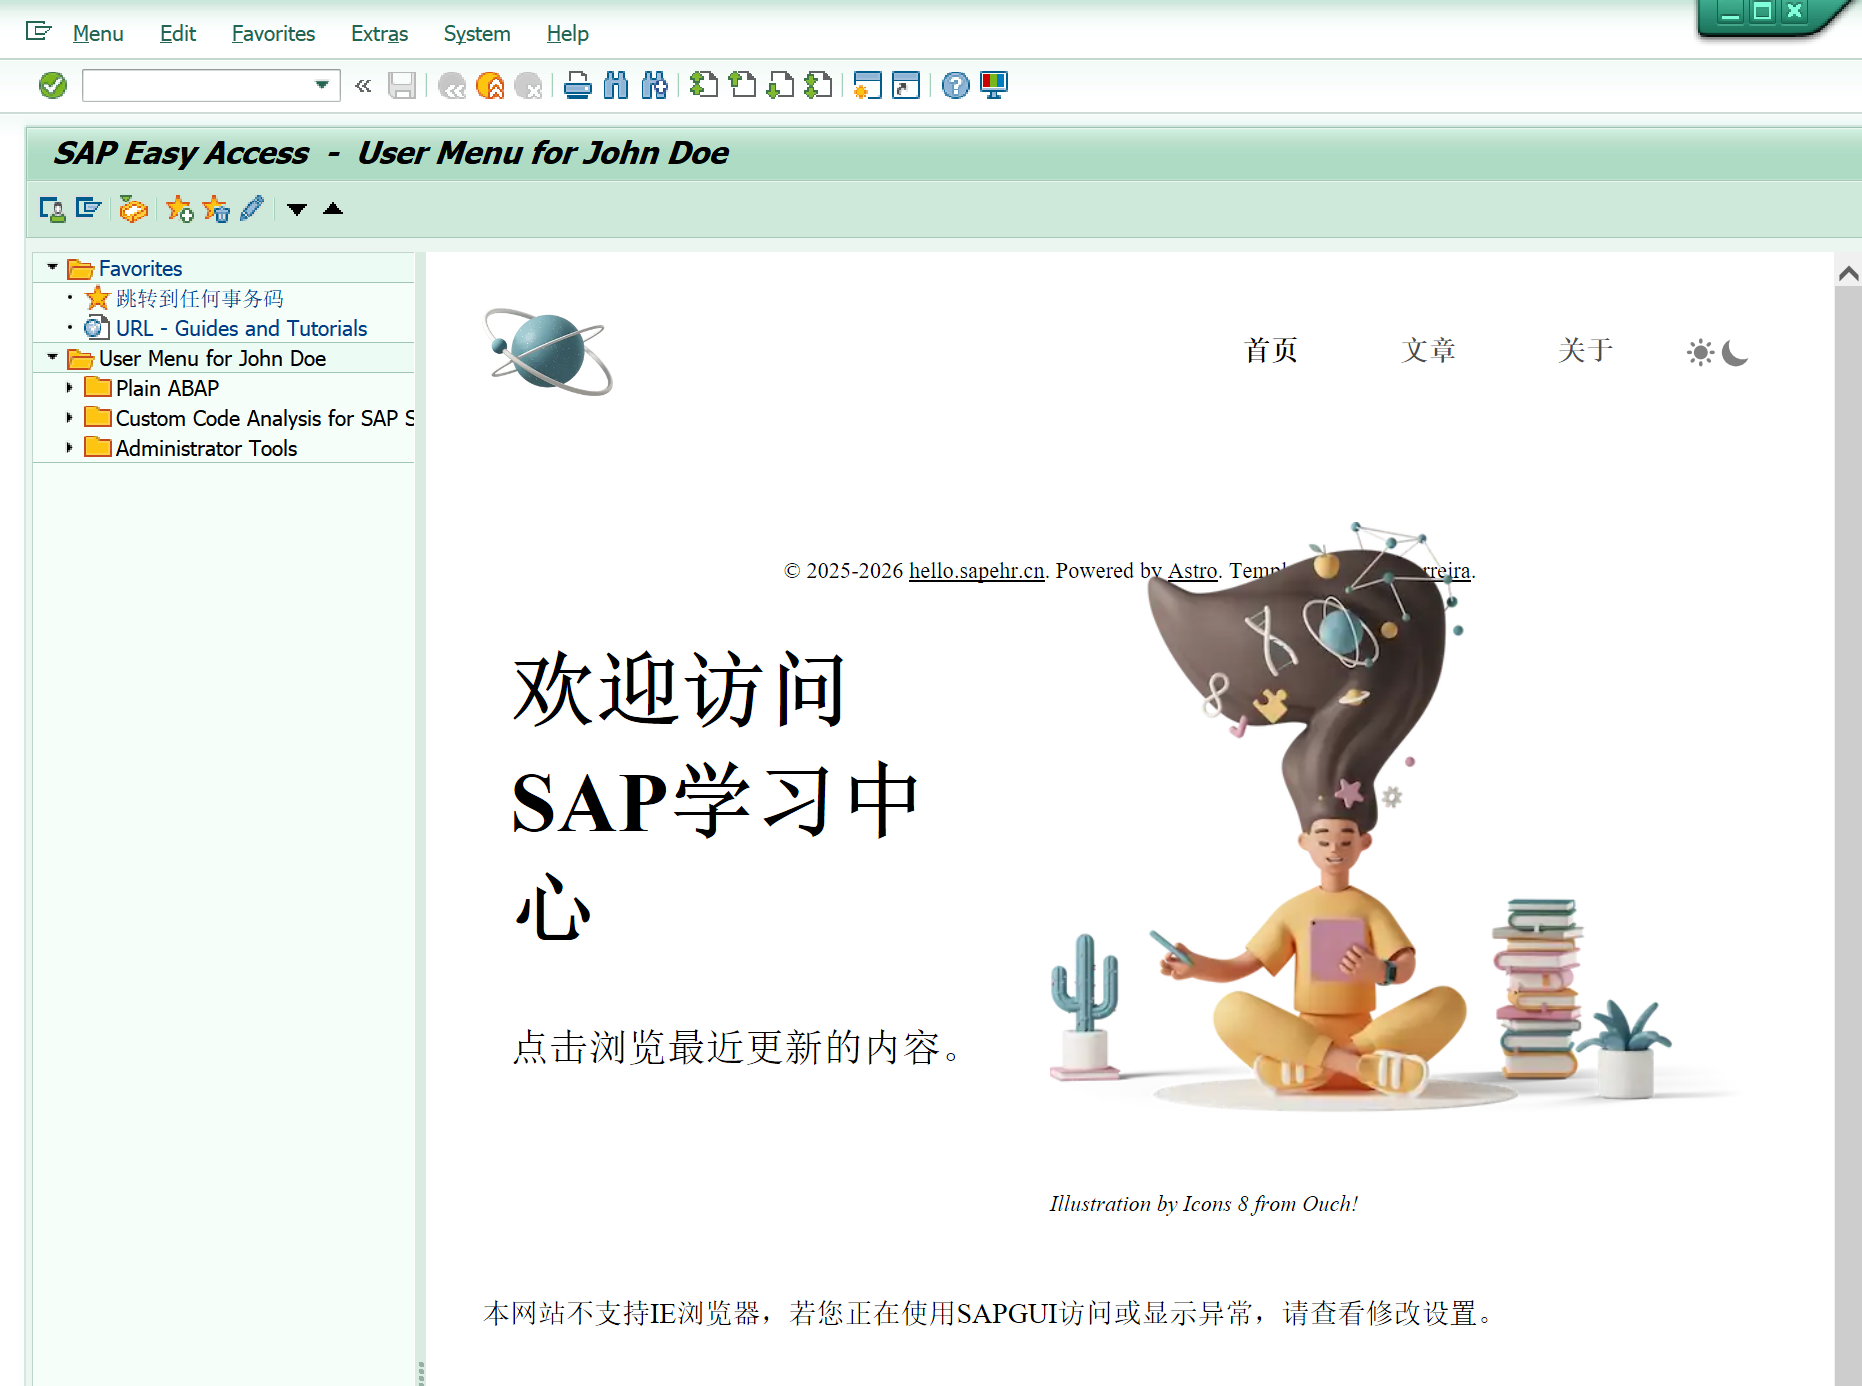Select User Menu for John Doe folder label
Screen dimensions: 1862x1386
tap(212, 358)
